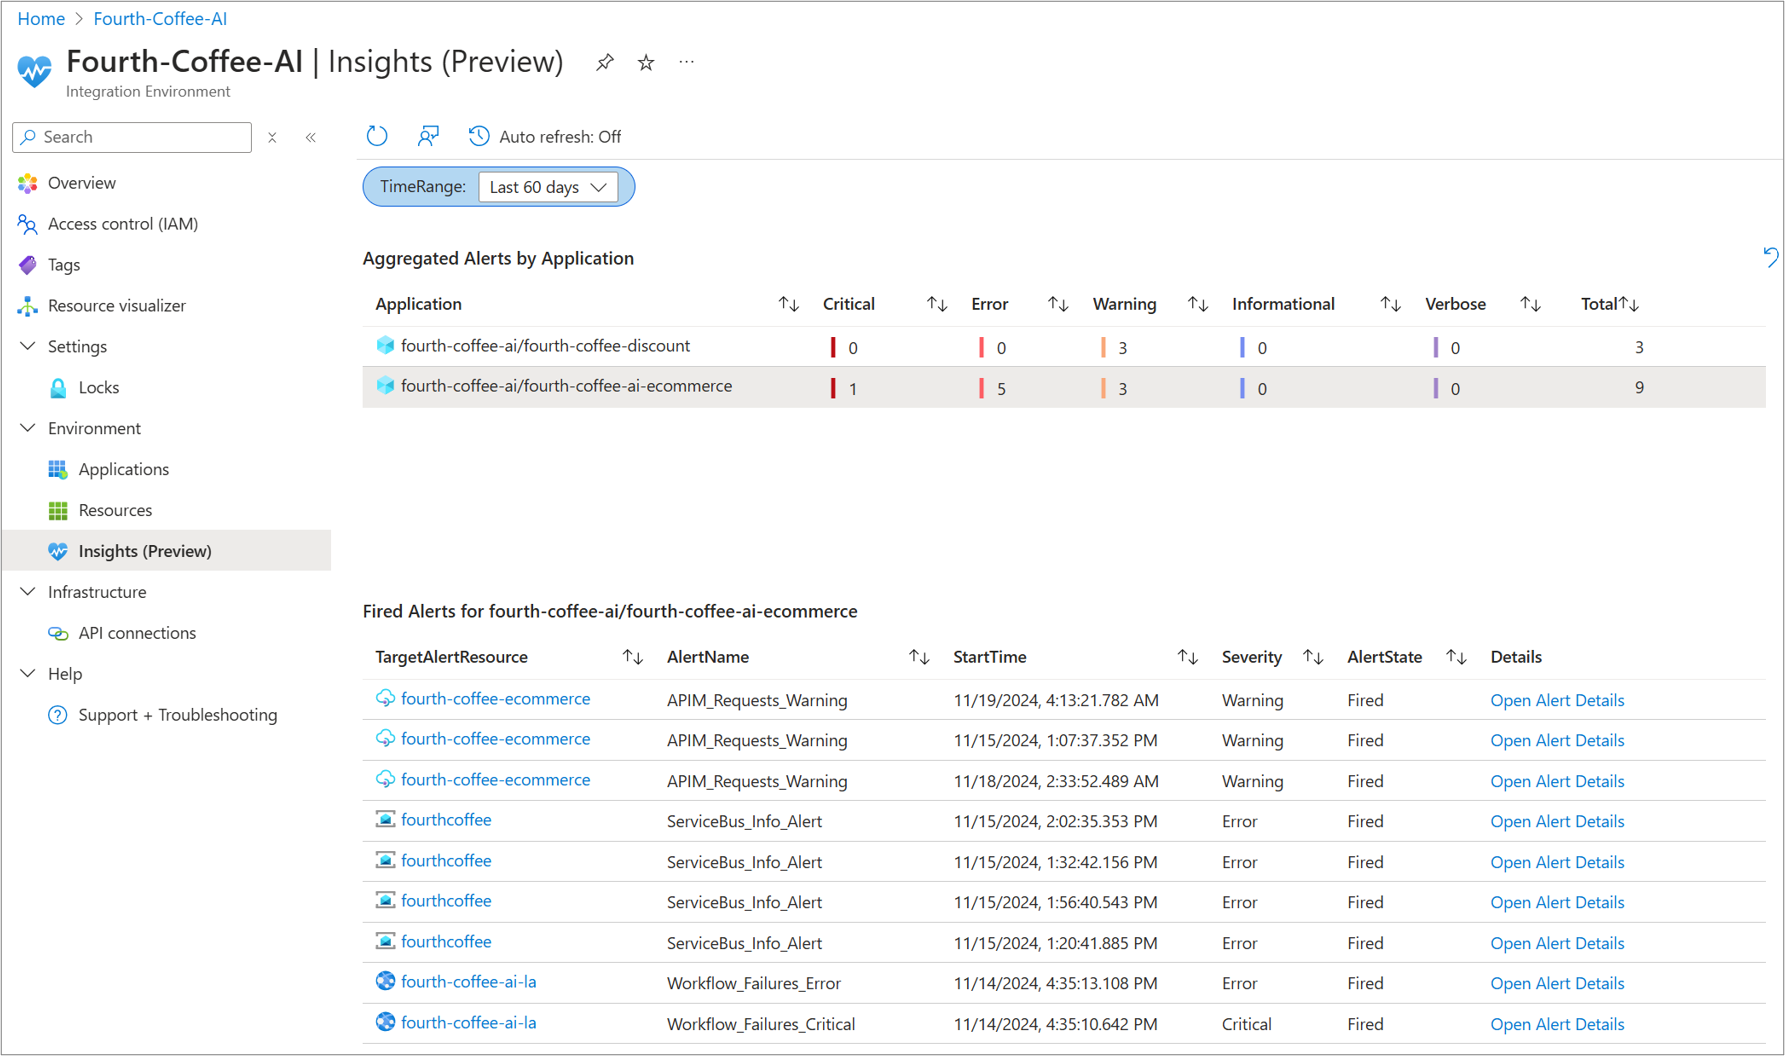The width and height of the screenshot is (1785, 1056).
Task: Collapse the Settings section in sidebar
Action: pyautogui.click(x=28, y=346)
